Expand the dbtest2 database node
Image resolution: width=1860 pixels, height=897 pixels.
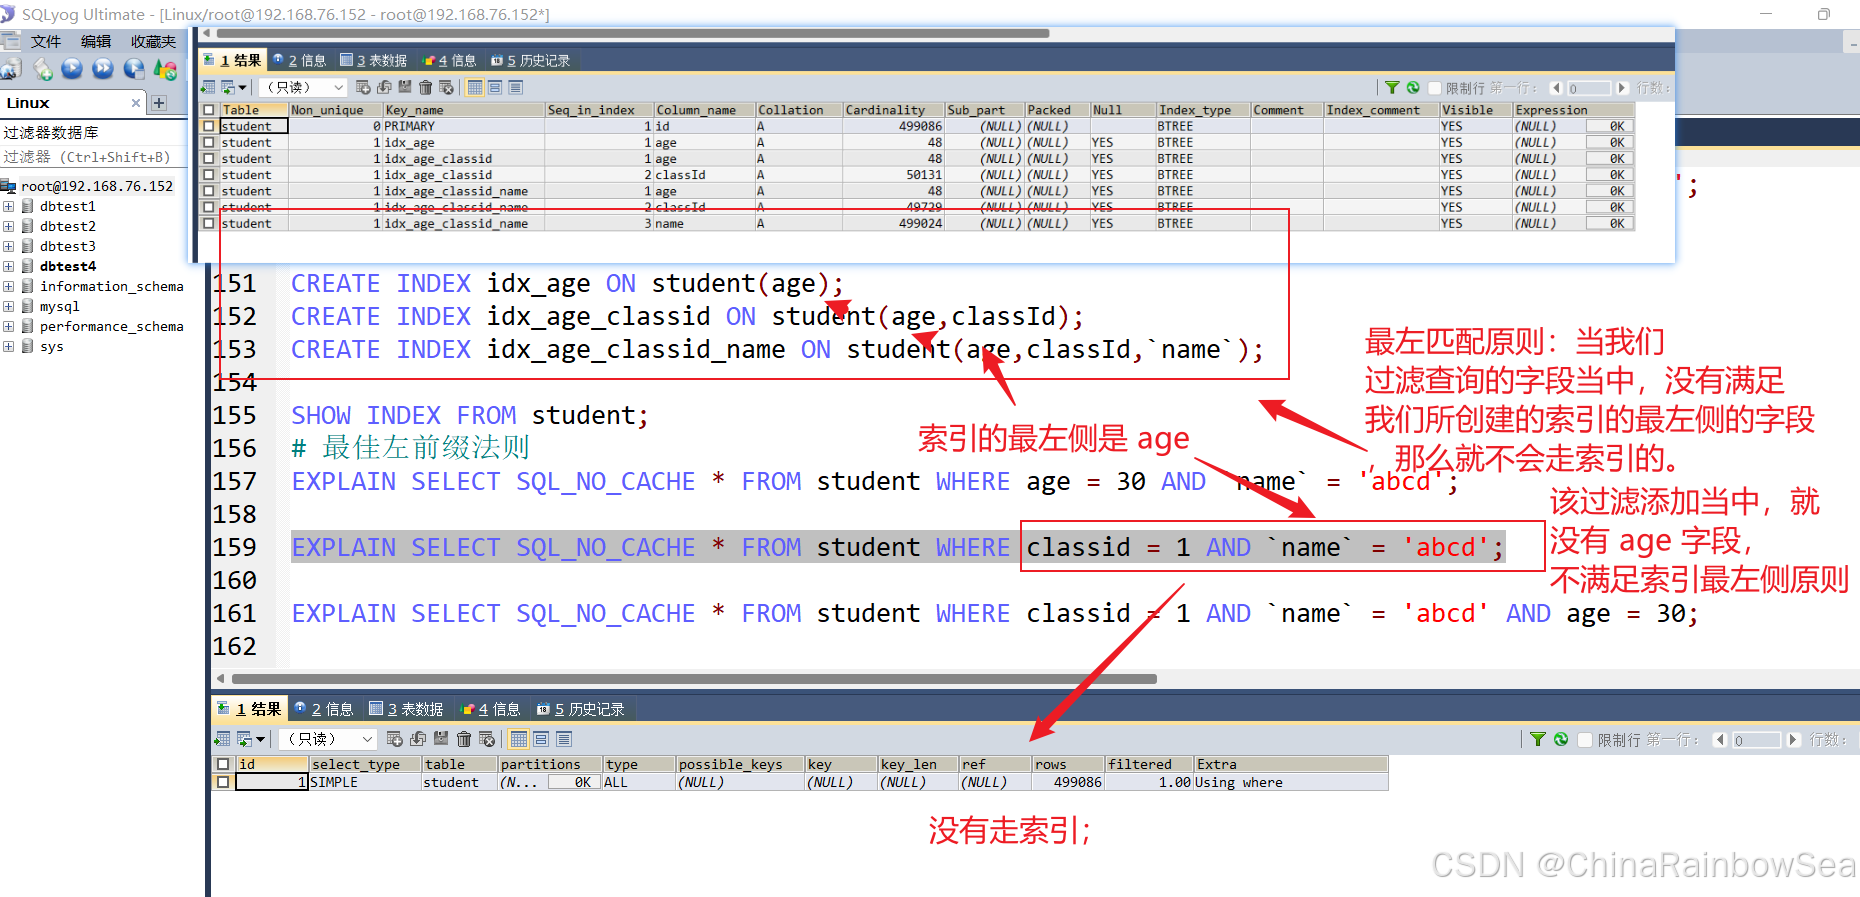click(x=8, y=226)
